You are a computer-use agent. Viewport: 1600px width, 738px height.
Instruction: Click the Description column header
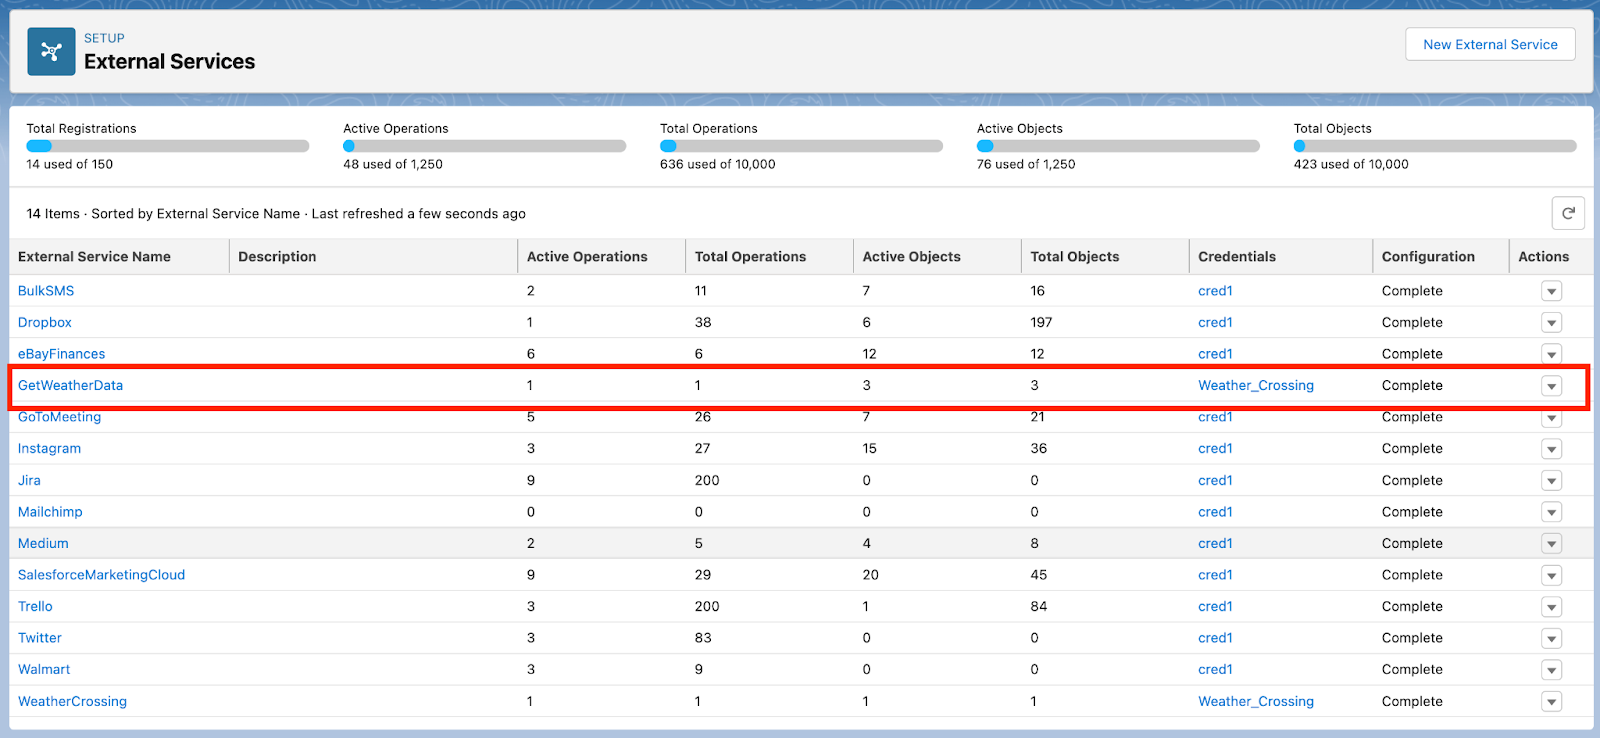(x=374, y=257)
